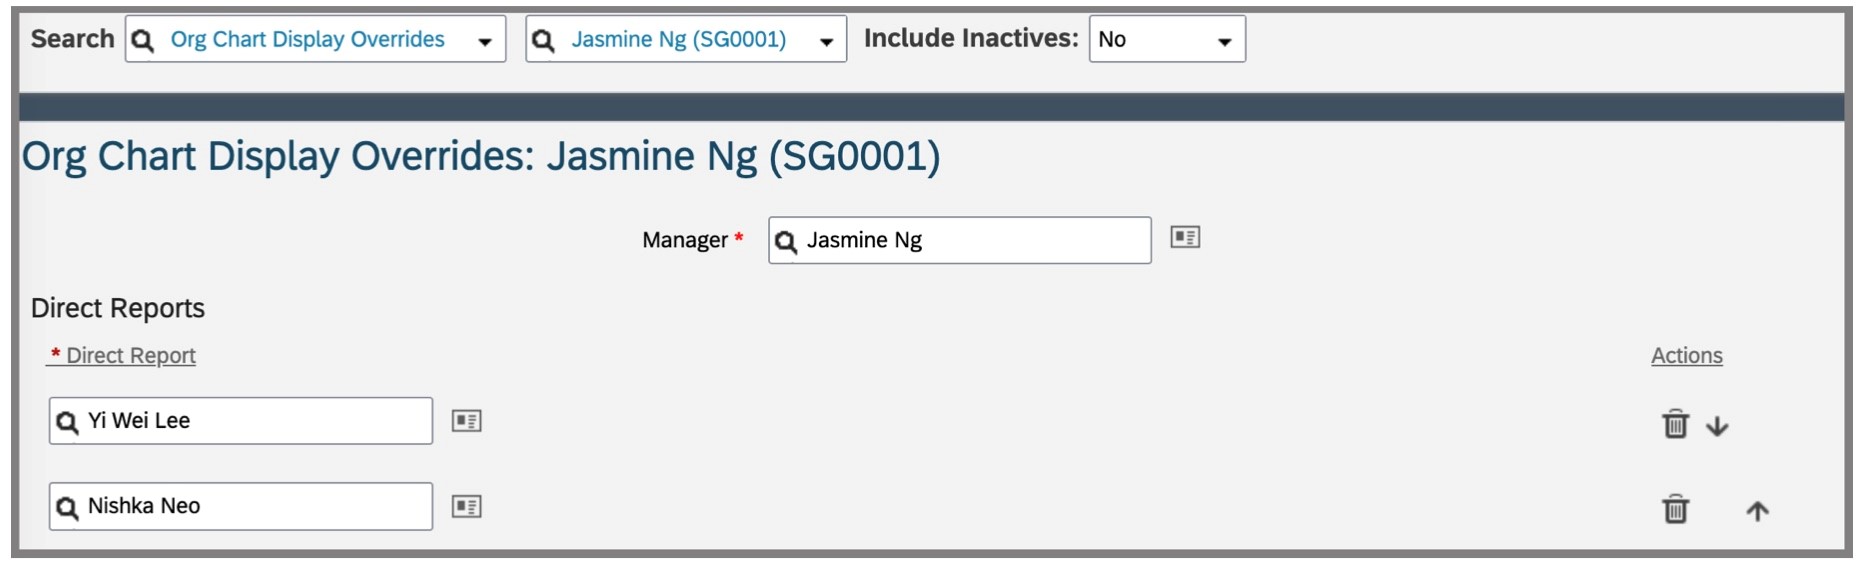Viewport: 1864px width, 569px height.
Task: Click into the Nishka Neo input field
Action: tap(240, 506)
